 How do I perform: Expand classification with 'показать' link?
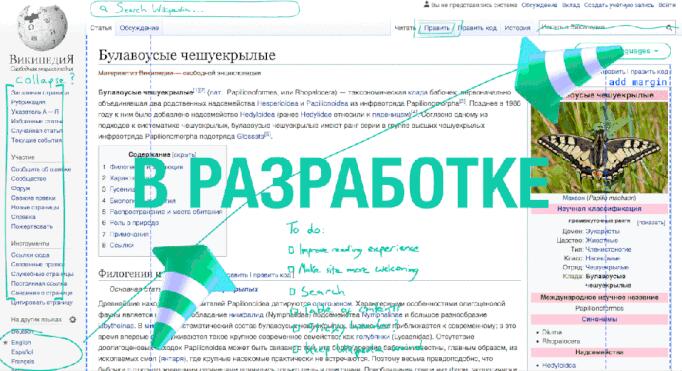pos(651,222)
